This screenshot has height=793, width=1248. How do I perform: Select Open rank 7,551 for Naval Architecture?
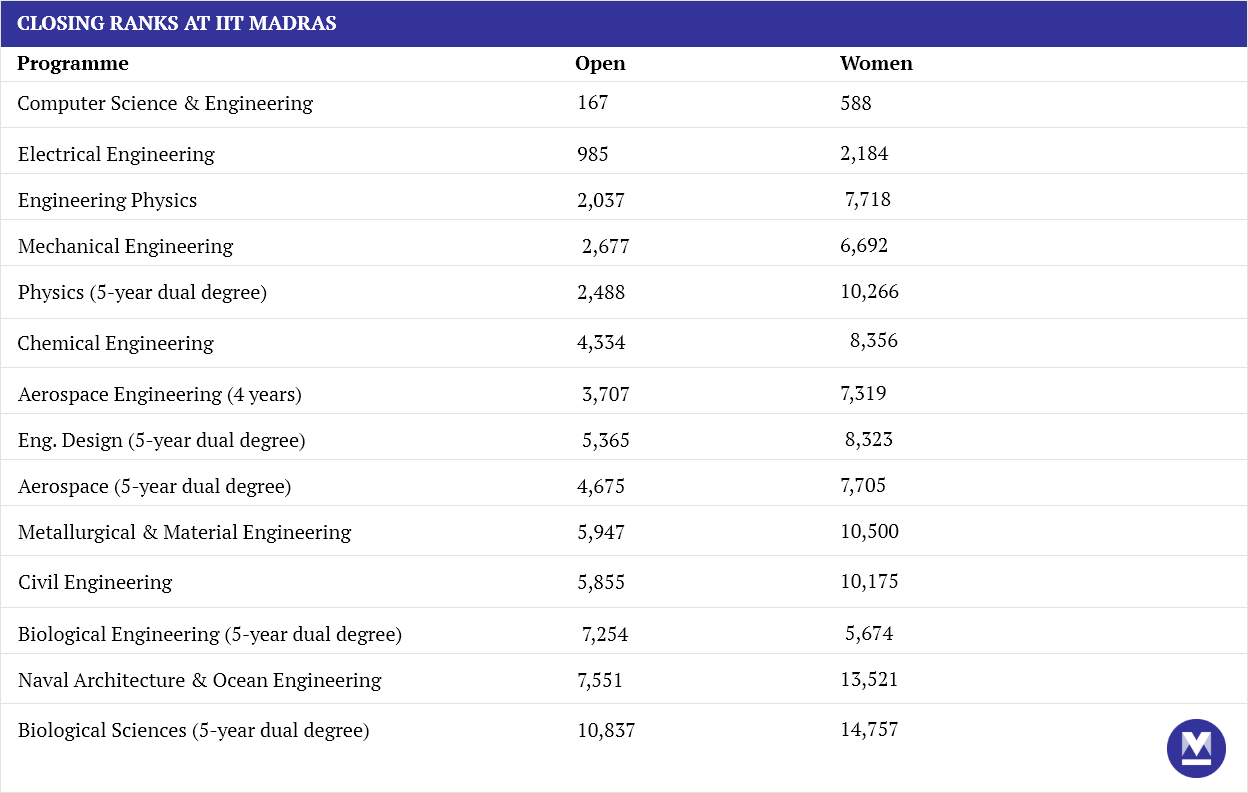coord(600,681)
